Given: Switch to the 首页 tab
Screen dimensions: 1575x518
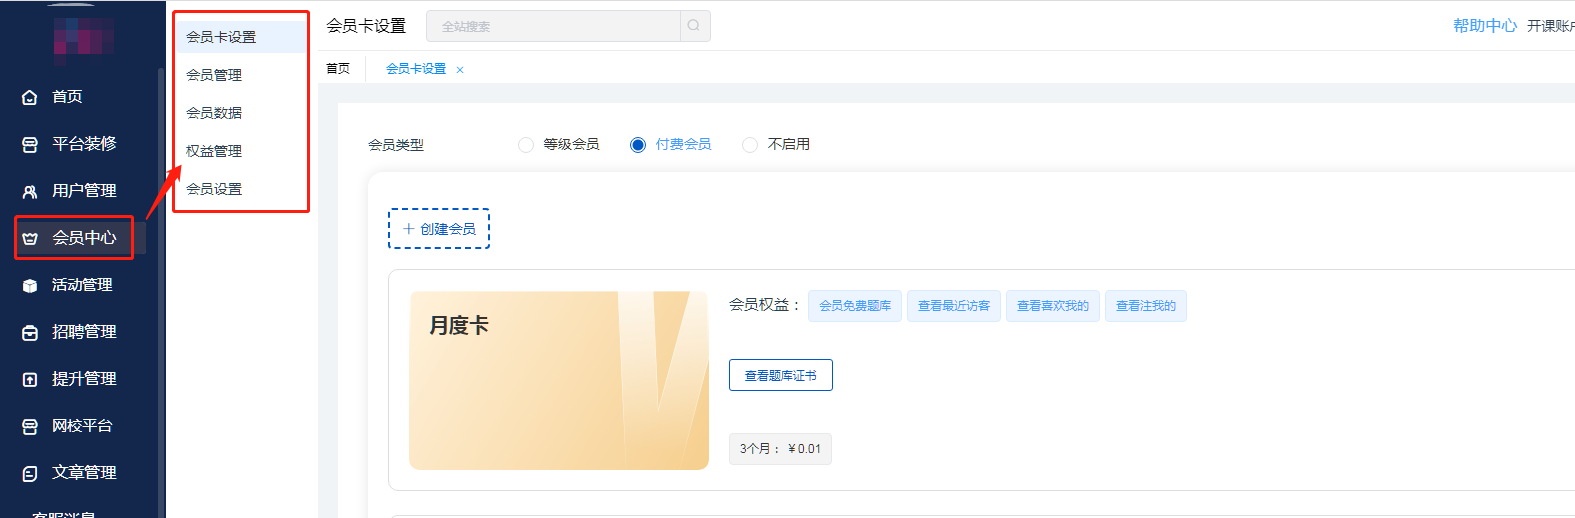Looking at the screenshot, I should [x=338, y=69].
